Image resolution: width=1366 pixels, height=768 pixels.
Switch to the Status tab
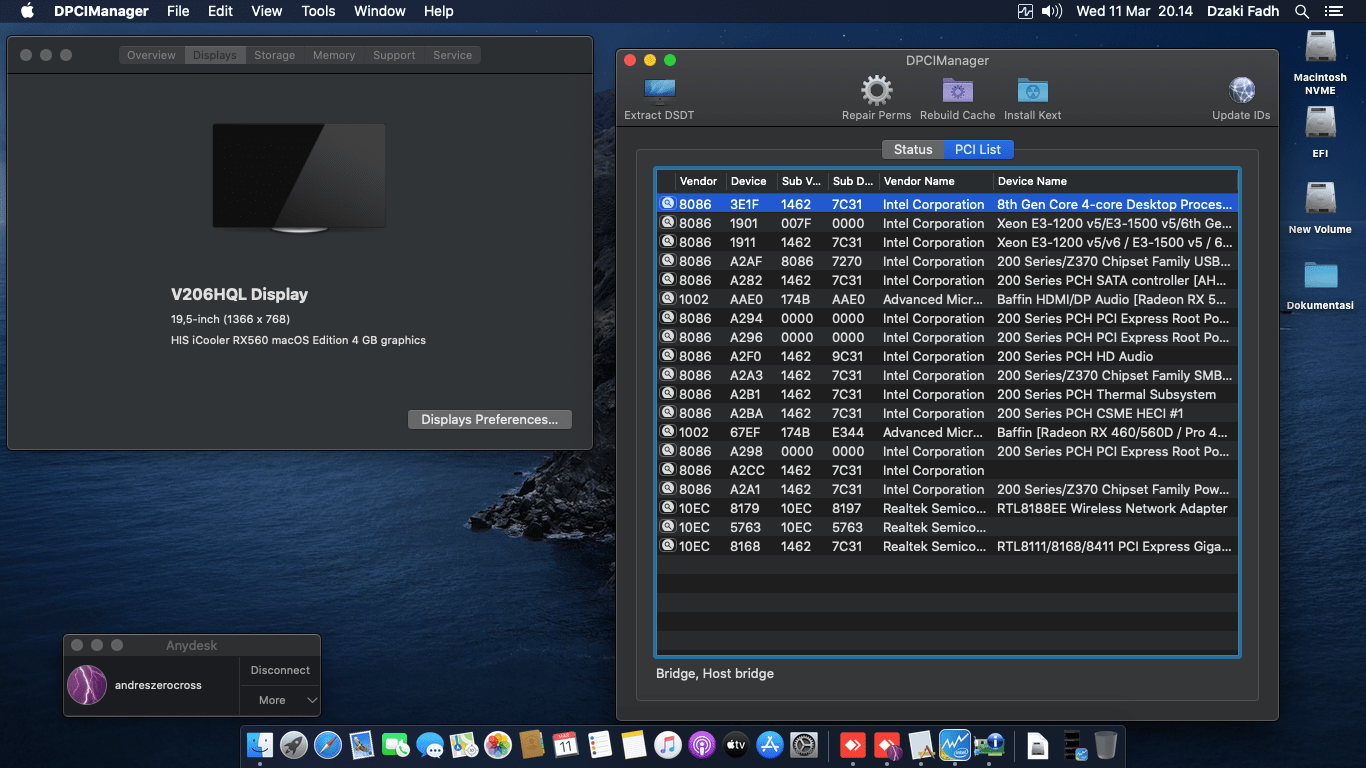[912, 149]
